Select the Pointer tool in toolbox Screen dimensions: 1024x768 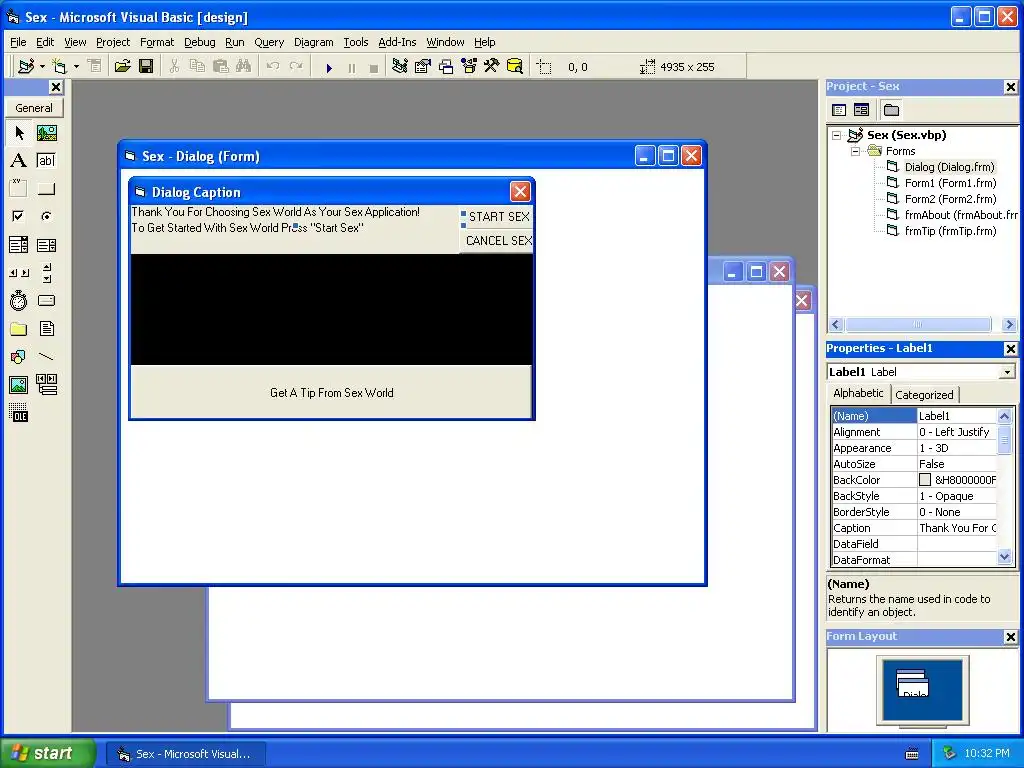[19, 133]
